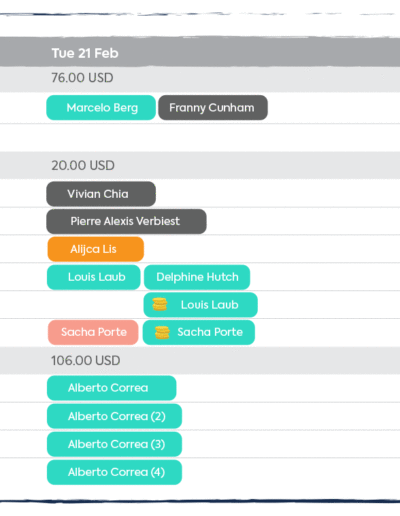Click coins icon on Sacha Porte booking
400x516 pixels.
tap(162, 332)
